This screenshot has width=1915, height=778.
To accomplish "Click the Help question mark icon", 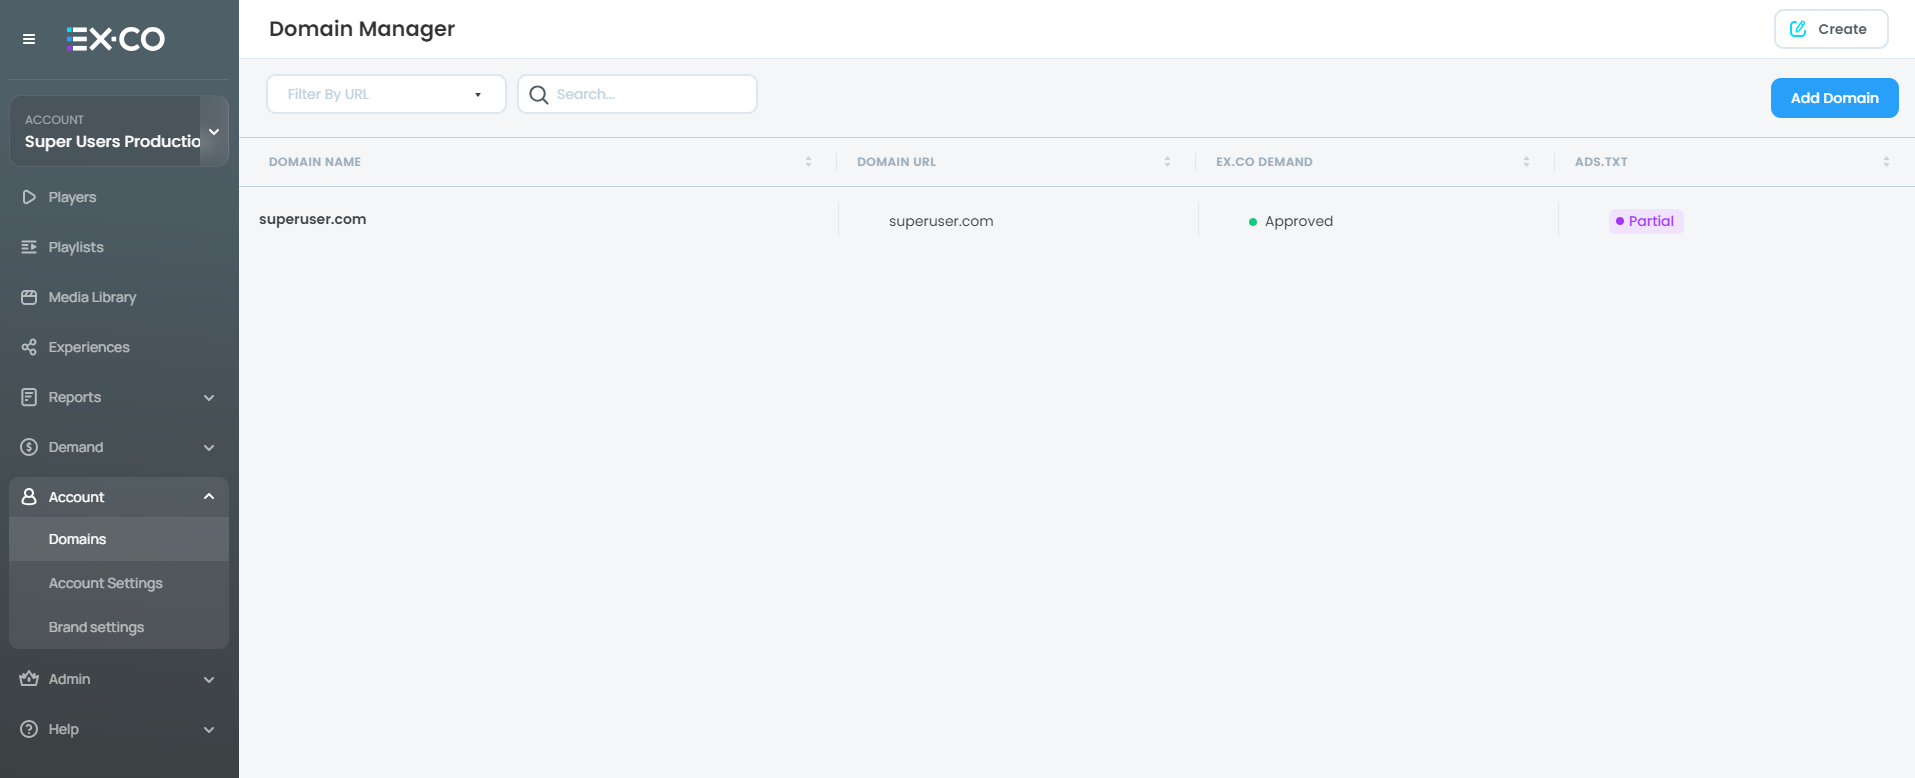I will tap(29, 729).
